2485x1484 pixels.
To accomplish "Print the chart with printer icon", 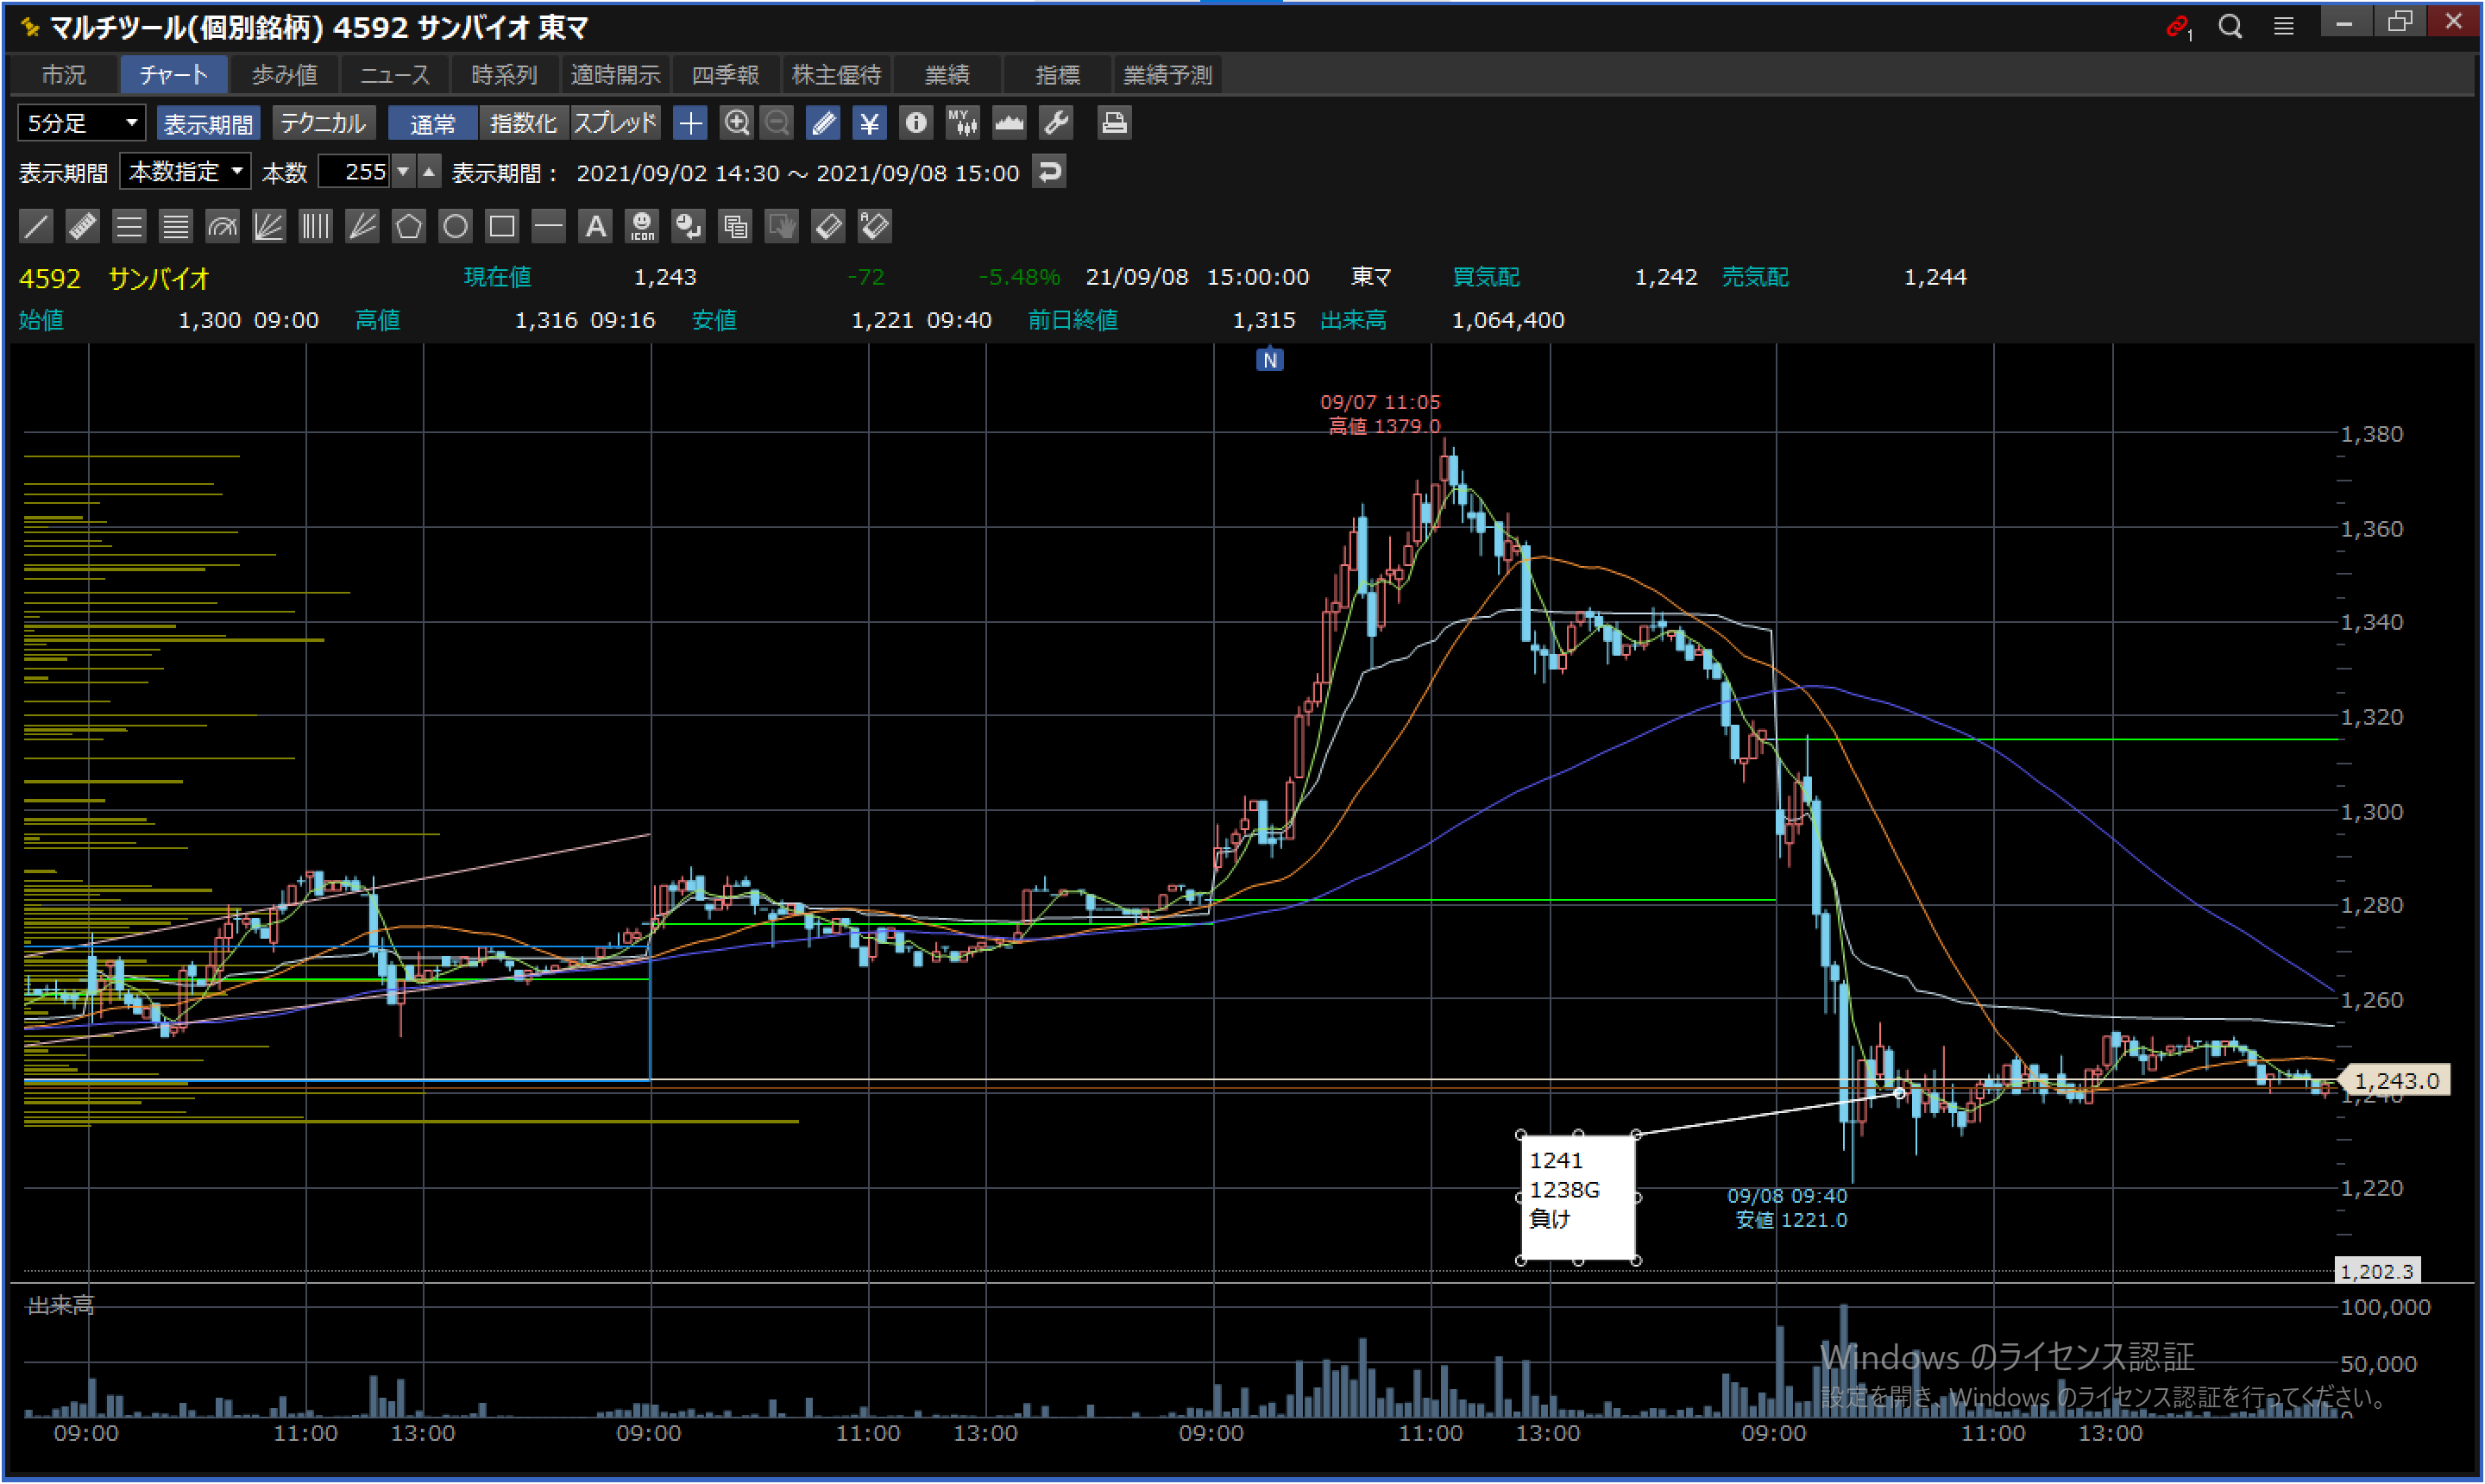I will 1113,123.
